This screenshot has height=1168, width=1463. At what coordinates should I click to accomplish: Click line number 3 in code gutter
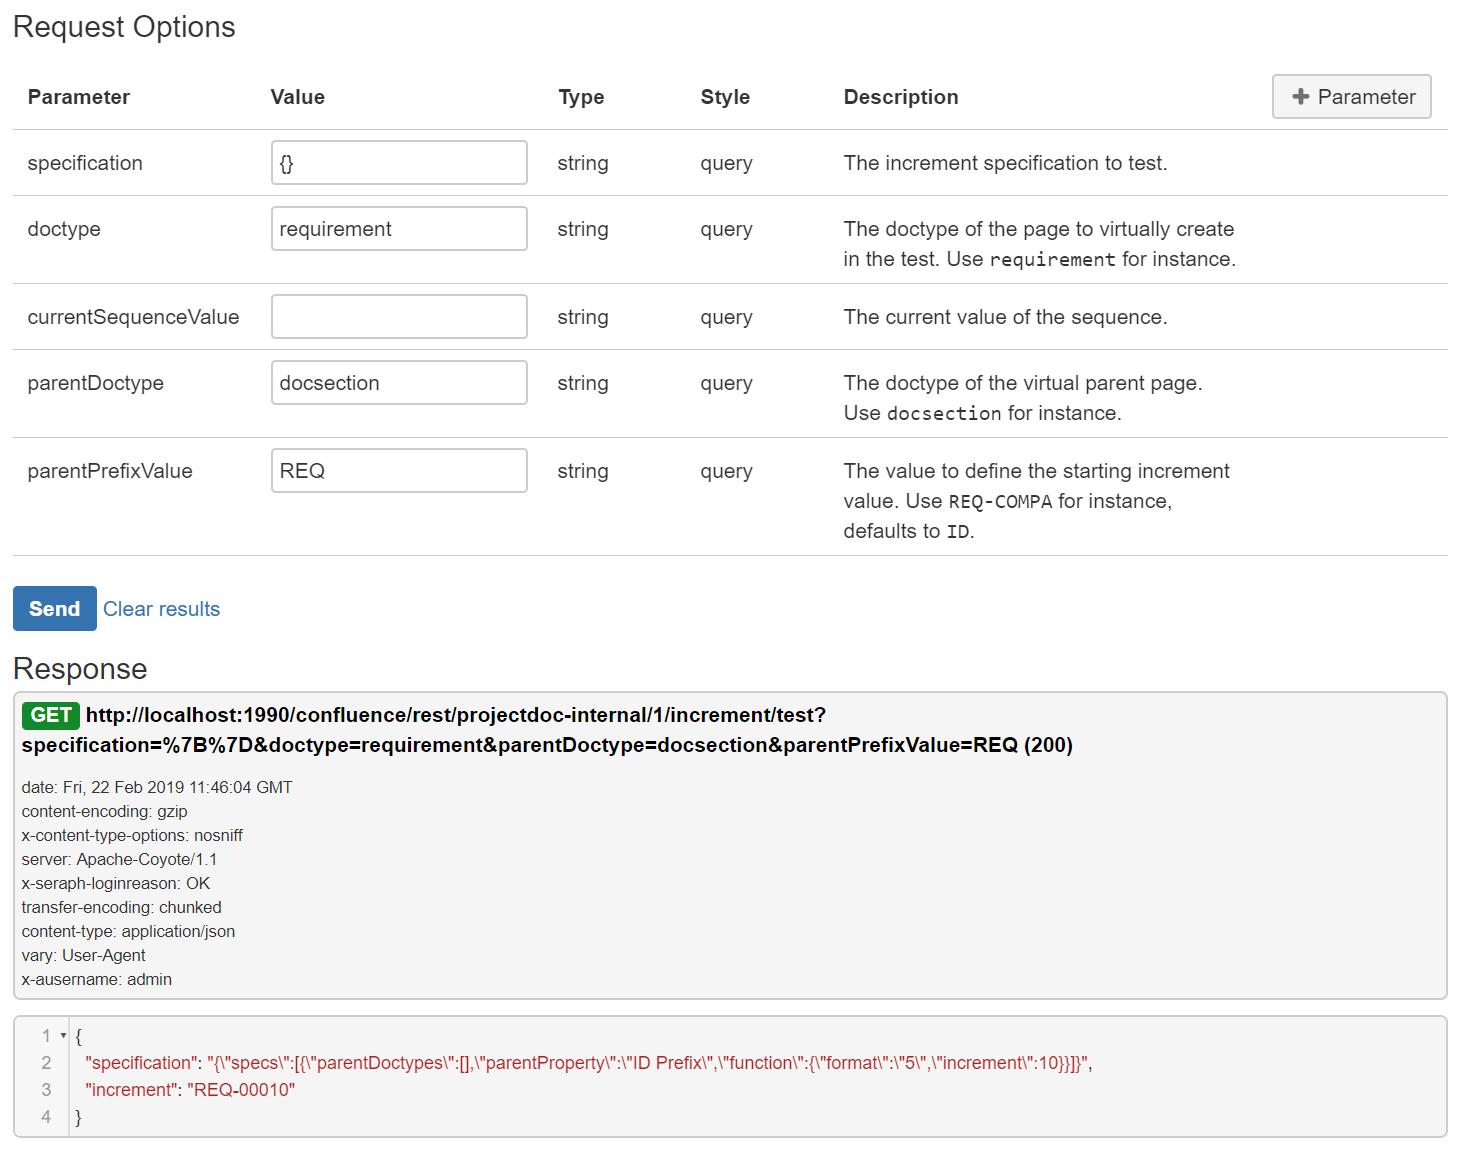46,1090
